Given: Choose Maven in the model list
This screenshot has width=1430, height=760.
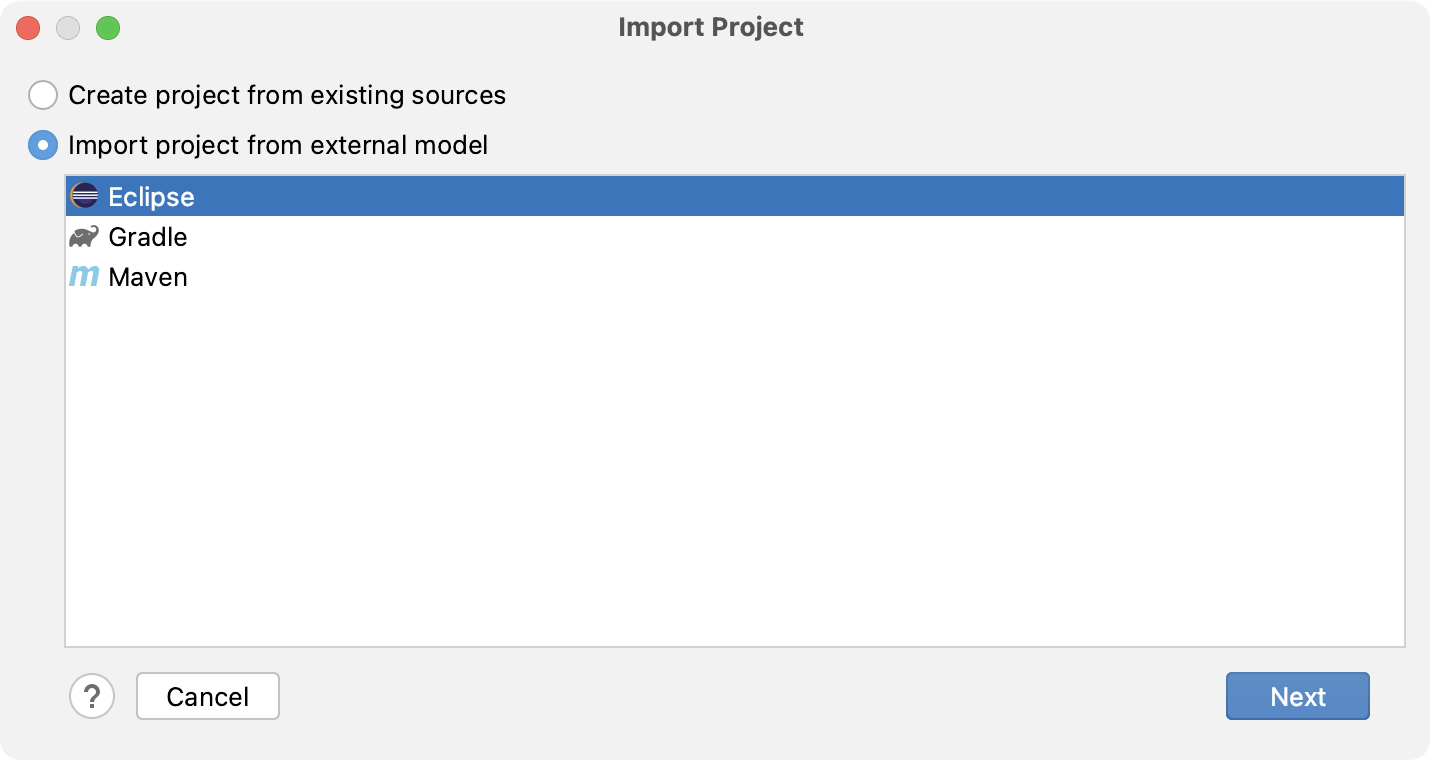Looking at the screenshot, I should pos(735,277).
